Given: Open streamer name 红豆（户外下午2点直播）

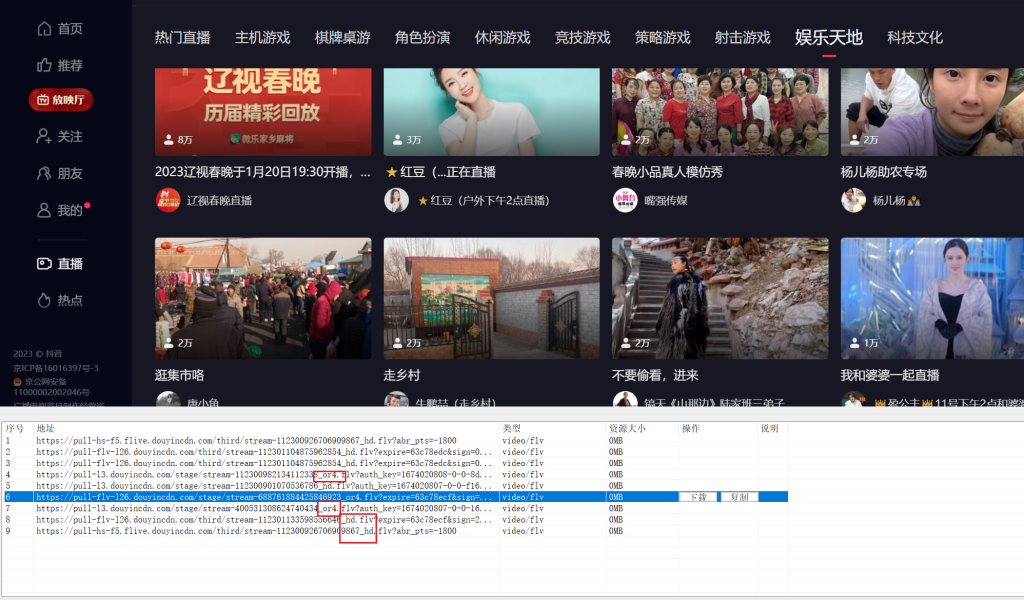Looking at the screenshot, I should point(483,200).
